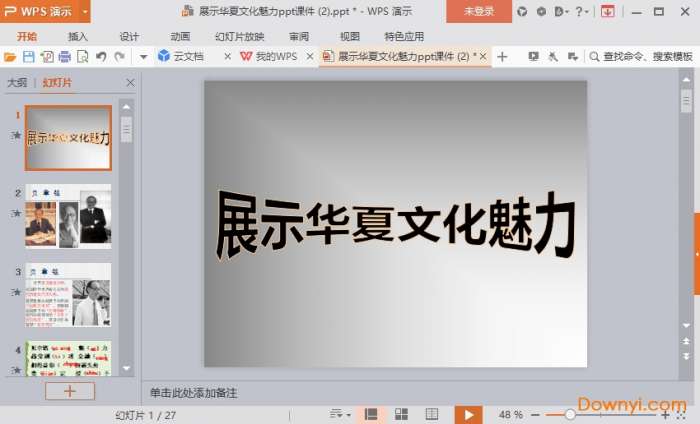Screen dimensions: 700x424
Task: Click the zoom slider handle
Action: 570,415
